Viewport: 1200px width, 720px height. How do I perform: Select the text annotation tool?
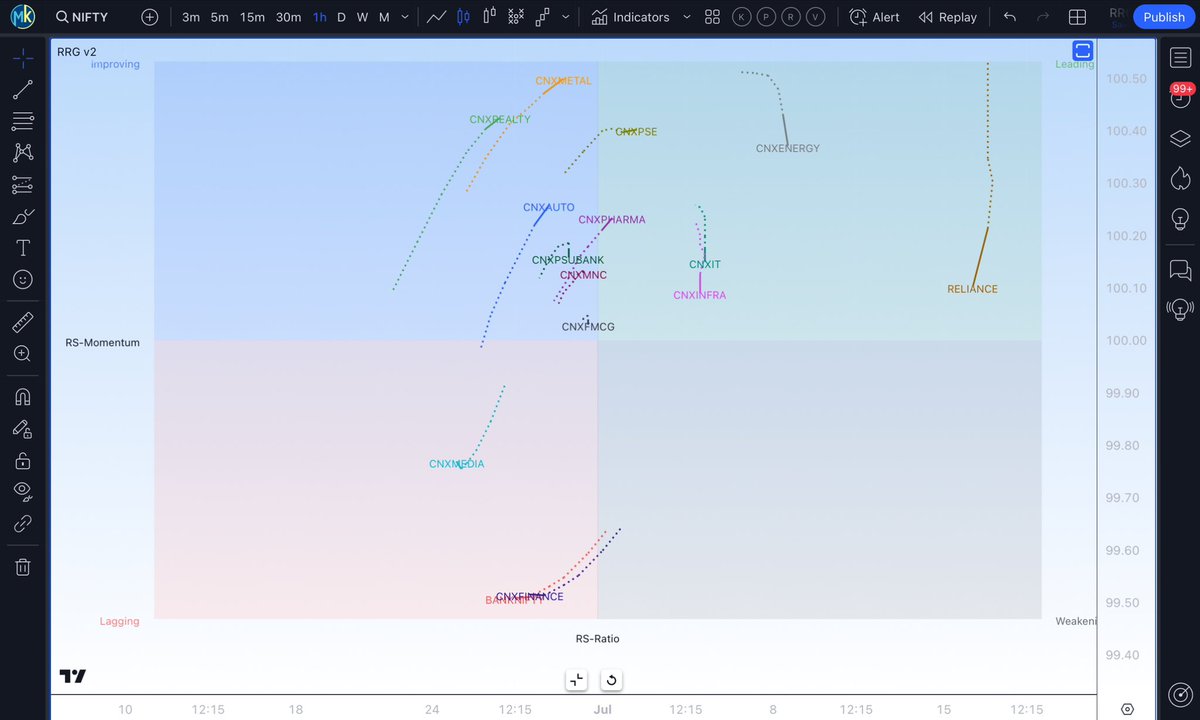click(22, 247)
